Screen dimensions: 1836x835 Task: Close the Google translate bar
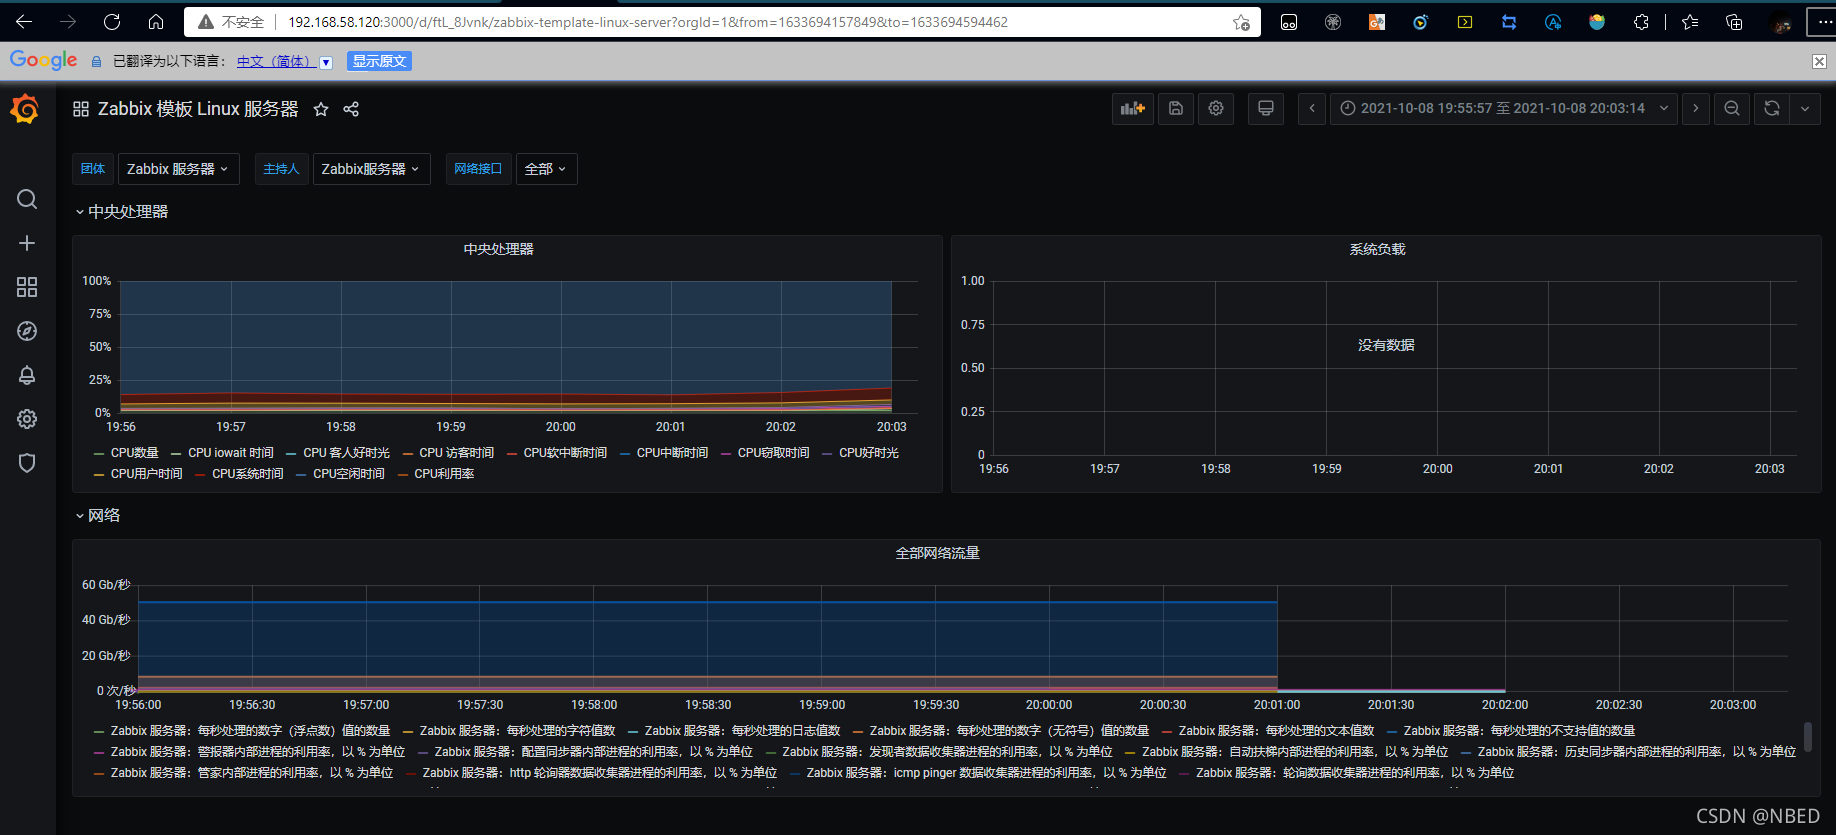pos(1819,61)
